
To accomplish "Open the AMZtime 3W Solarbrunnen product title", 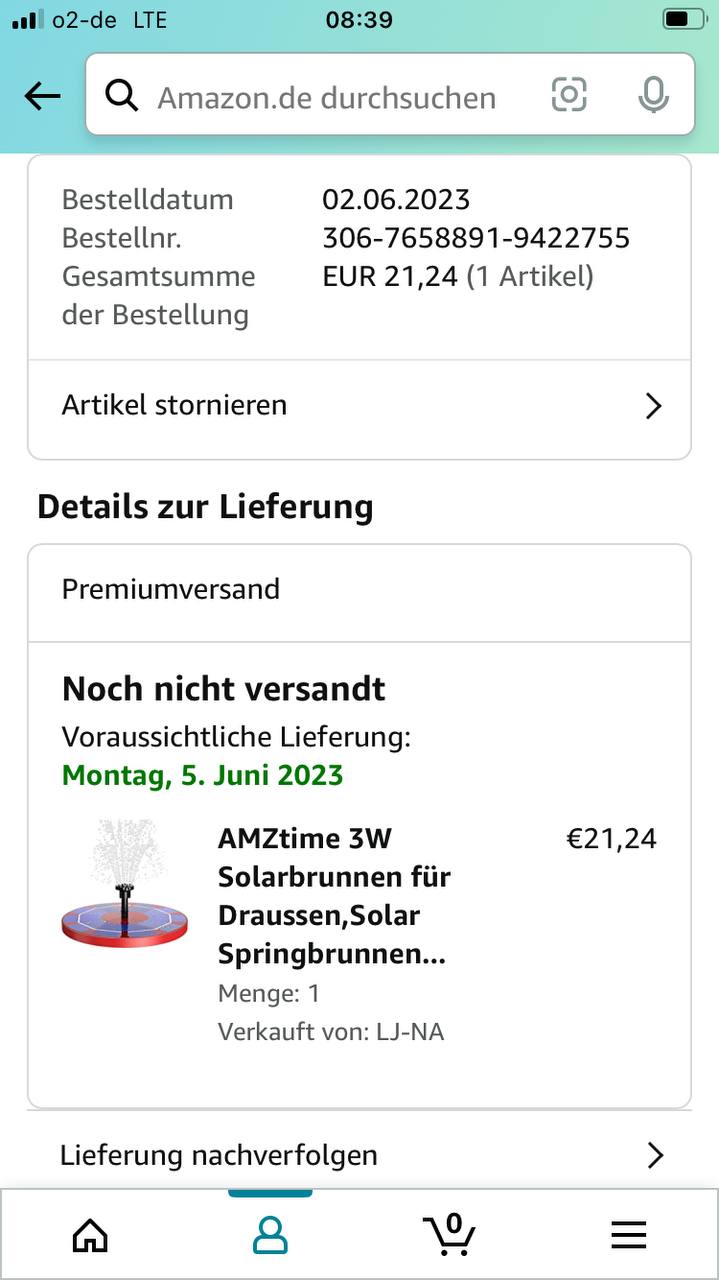I will click(x=334, y=896).
